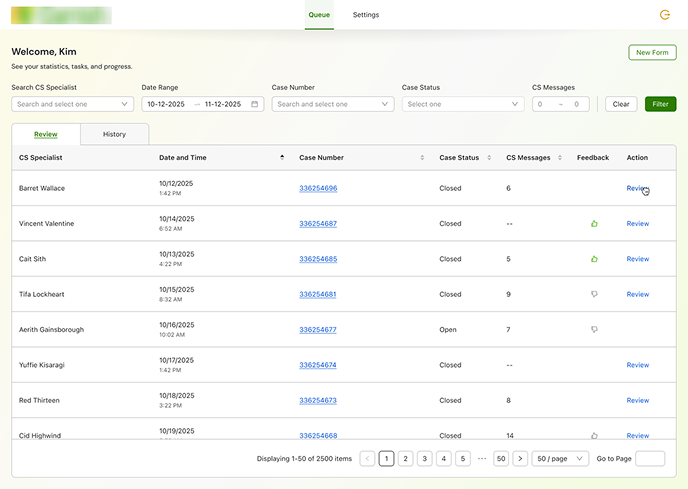This screenshot has height=489, width=688.
Task: Click Review action for Cid Highwind
Action: (x=638, y=435)
